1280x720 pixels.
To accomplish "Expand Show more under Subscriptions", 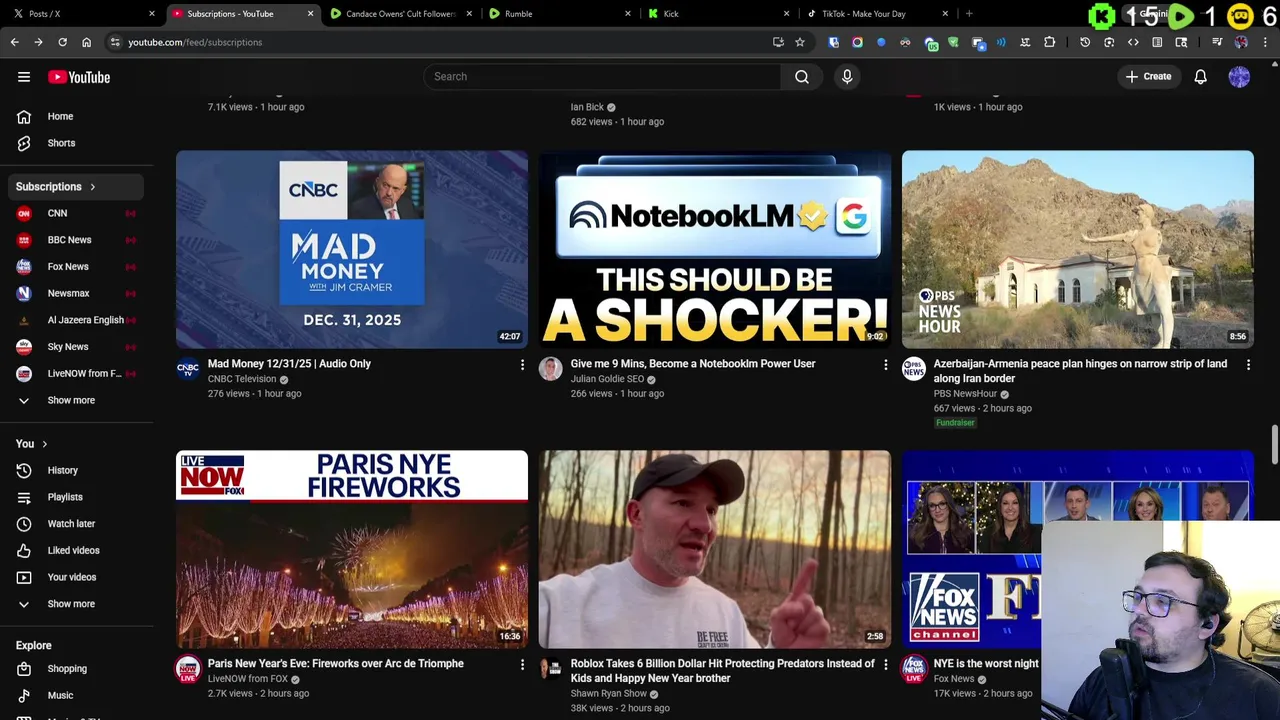I will [78, 400].
